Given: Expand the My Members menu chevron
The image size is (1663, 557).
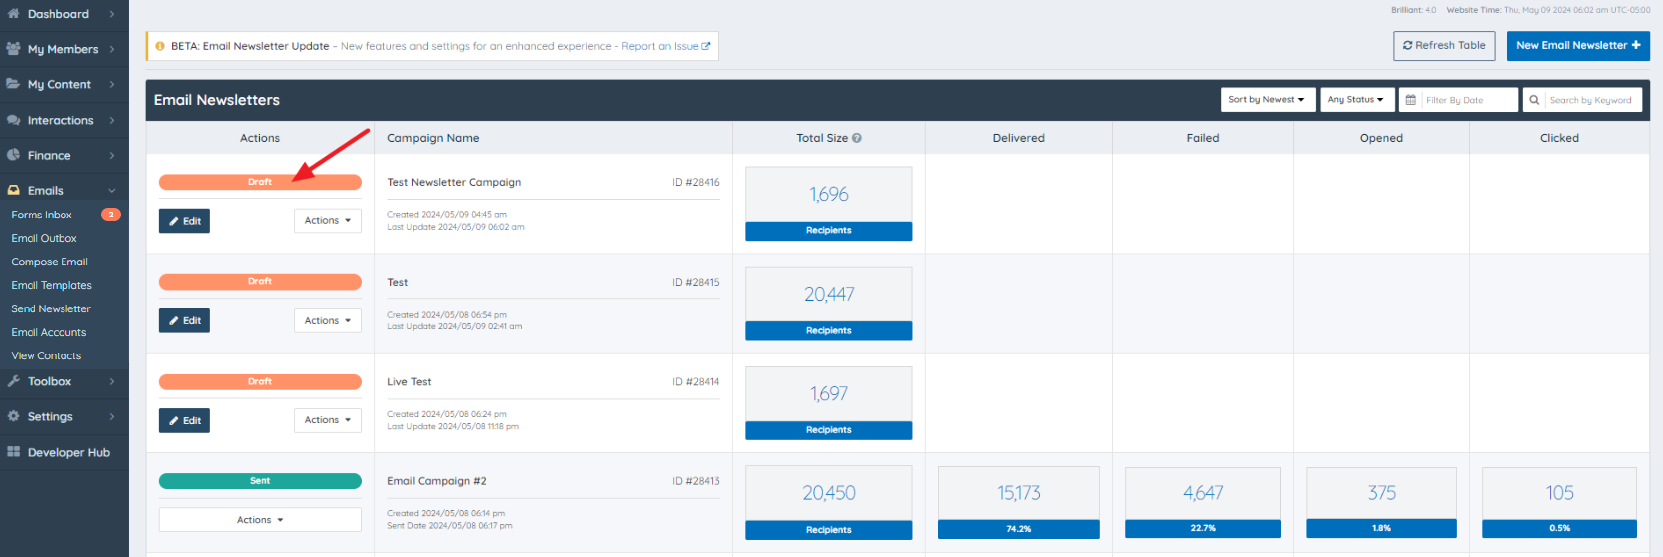Looking at the screenshot, I should pyautogui.click(x=111, y=49).
